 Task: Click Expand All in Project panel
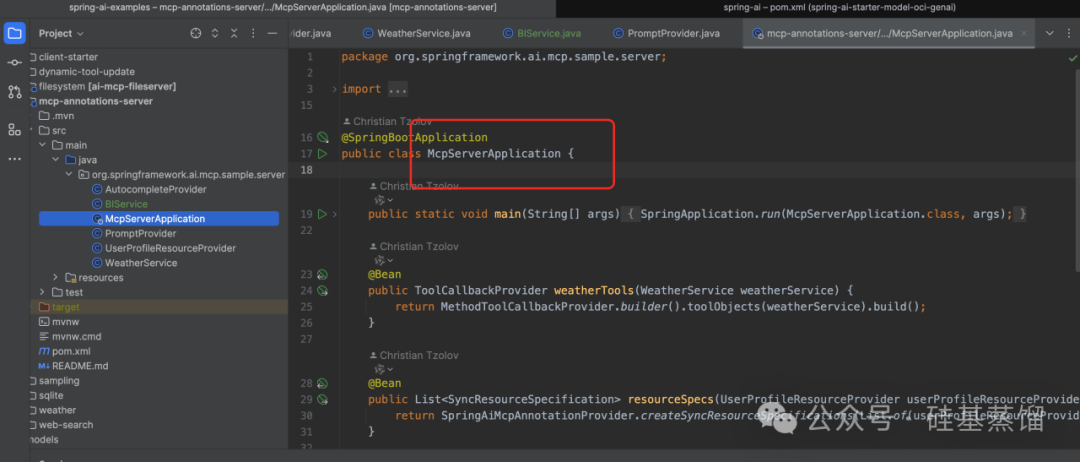215,33
